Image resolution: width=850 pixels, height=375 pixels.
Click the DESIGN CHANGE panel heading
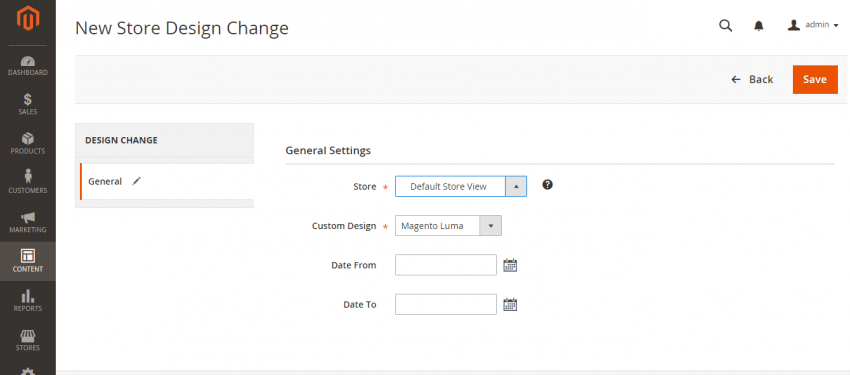coord(121,140)
